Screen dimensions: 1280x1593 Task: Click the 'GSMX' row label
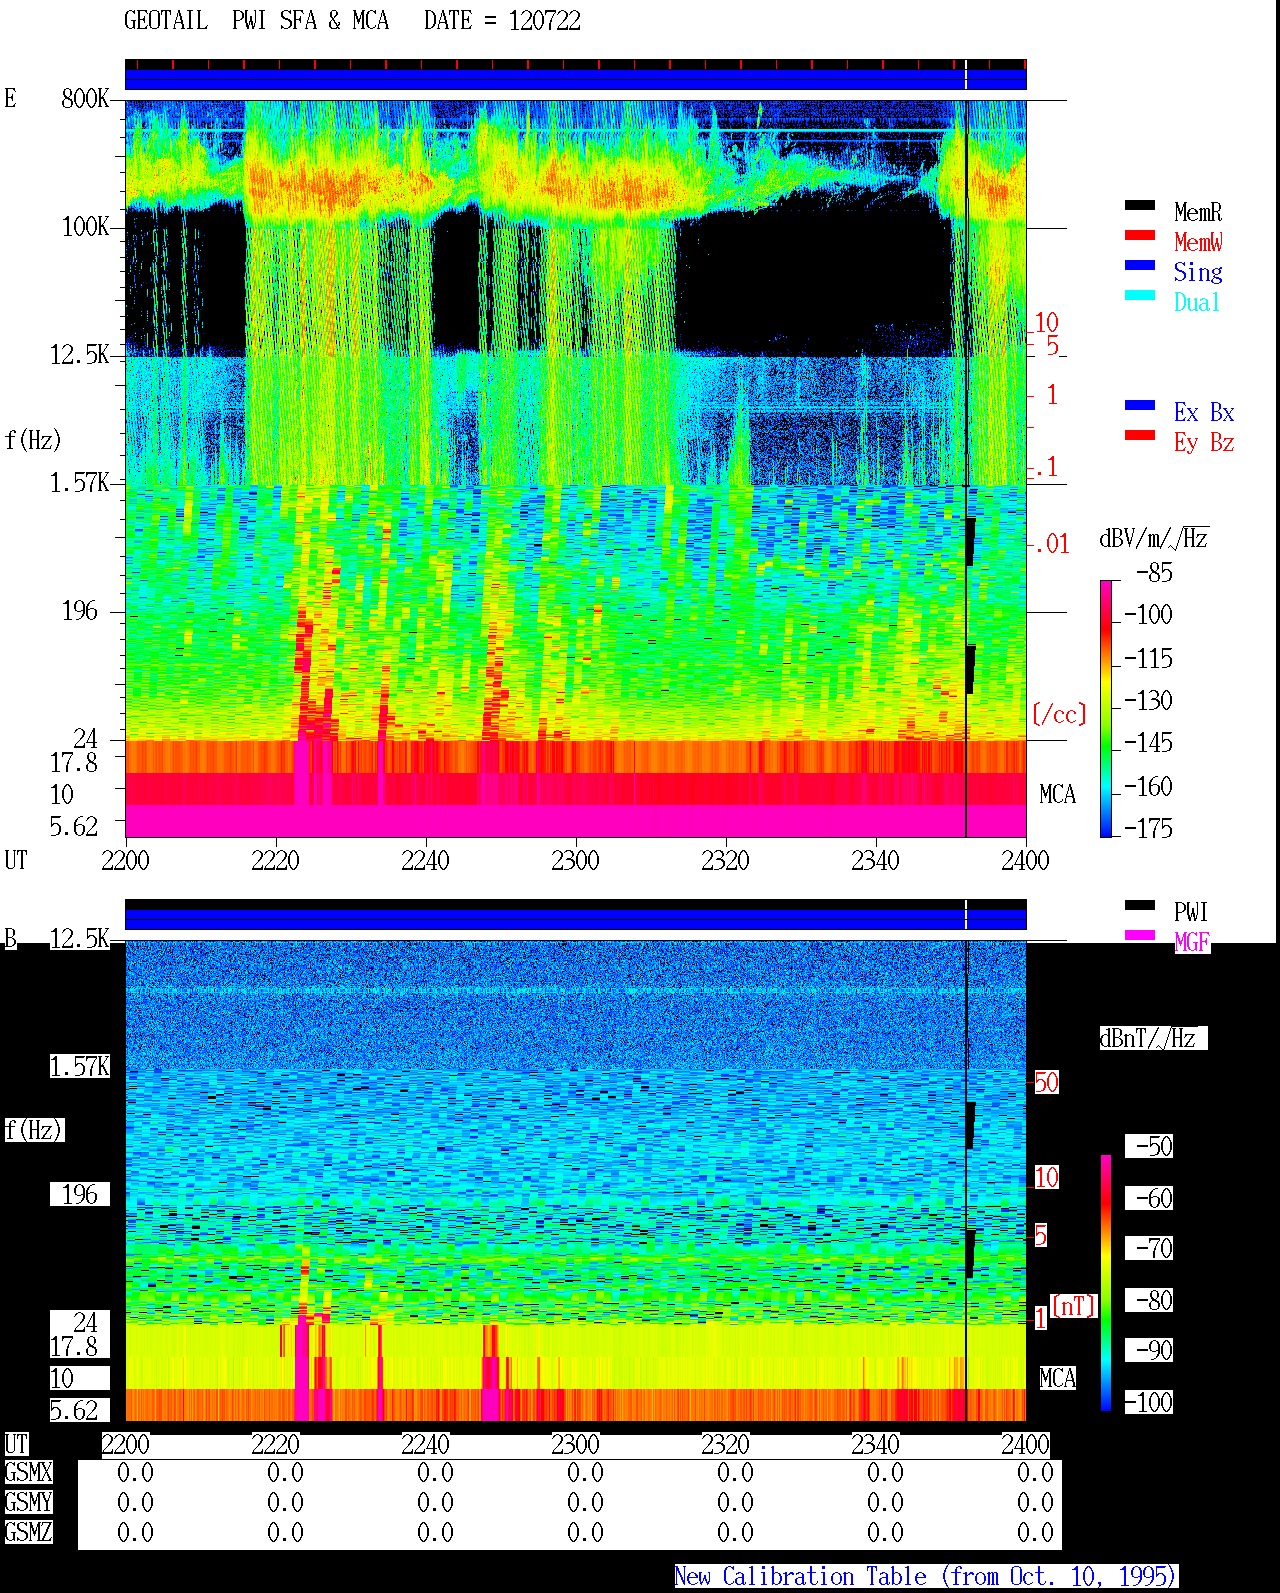pos(28,1472)
